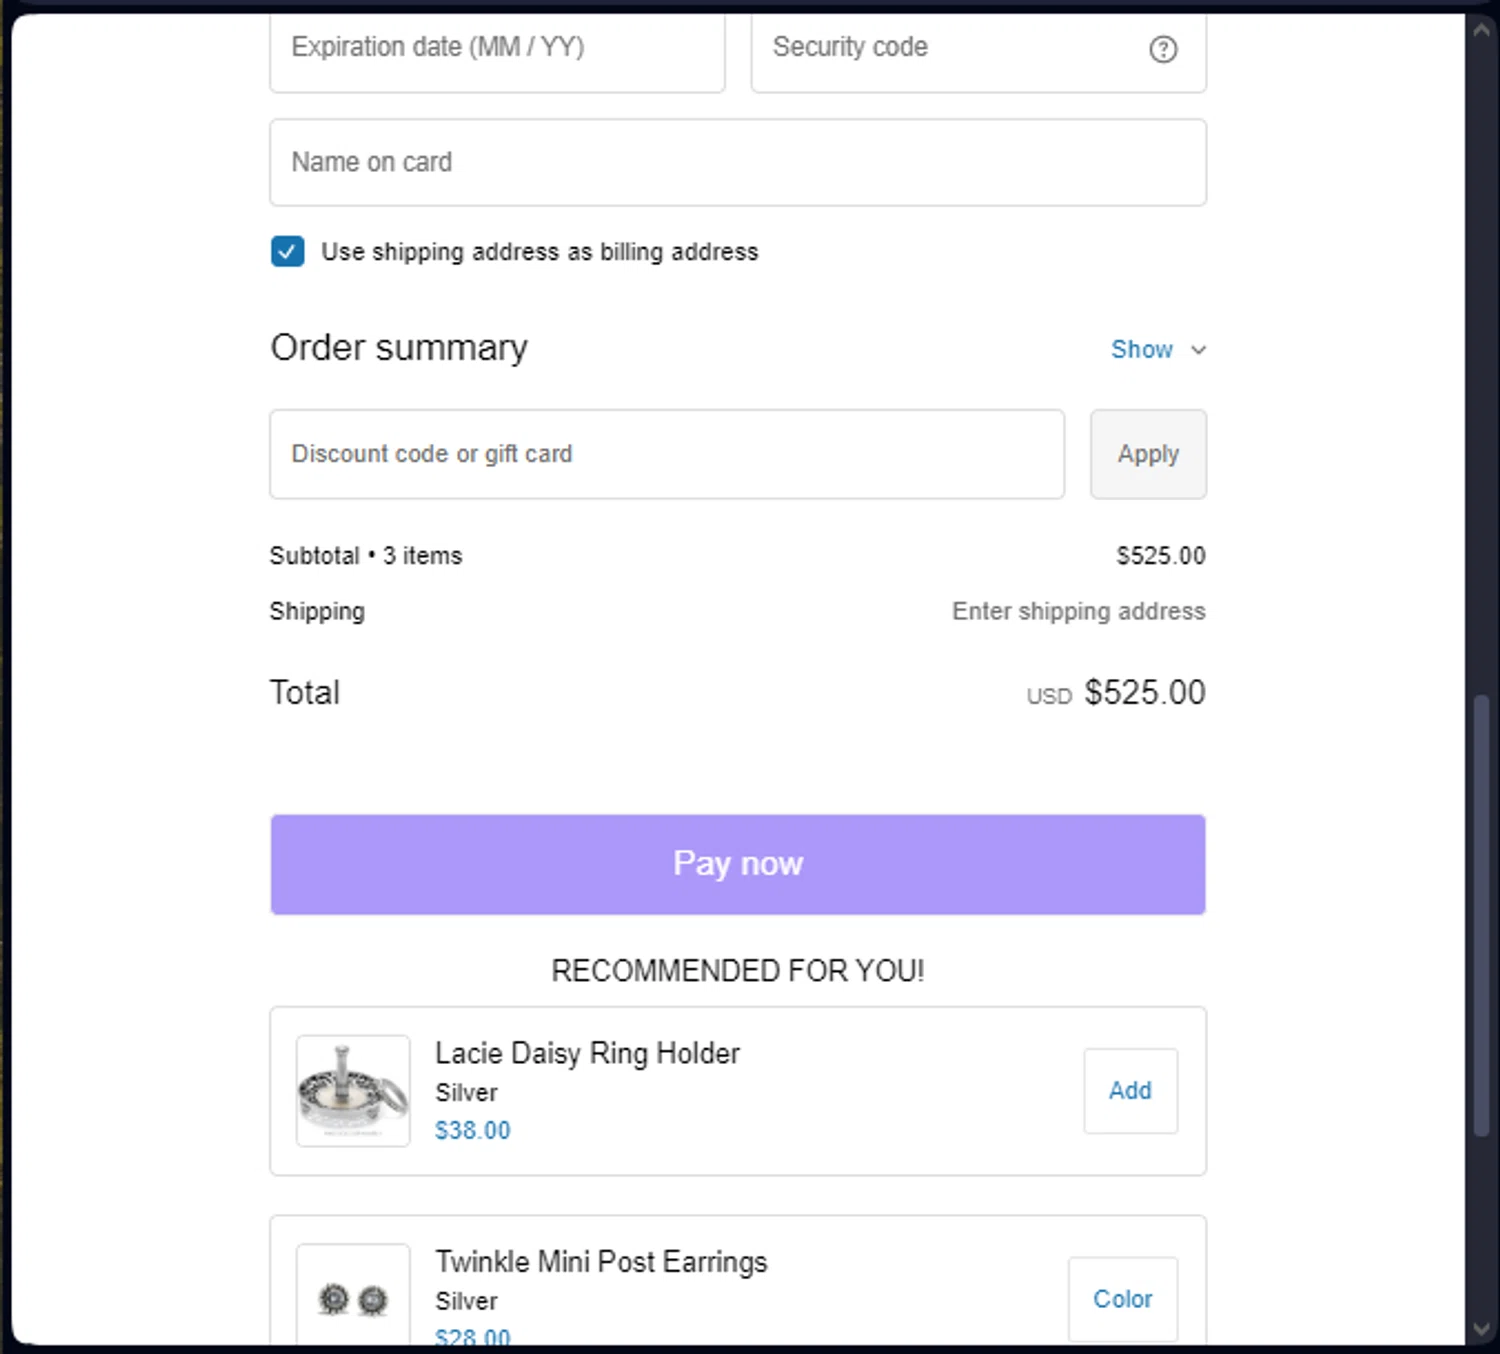Click the discount code or gift card field
This screenshot has height=1354, width=1500.
coord(666,454)
